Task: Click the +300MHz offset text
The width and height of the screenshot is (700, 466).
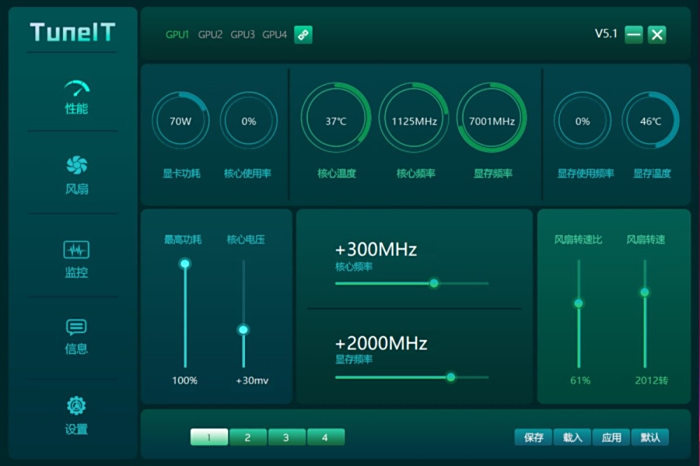Action: (x=376, y=249)
